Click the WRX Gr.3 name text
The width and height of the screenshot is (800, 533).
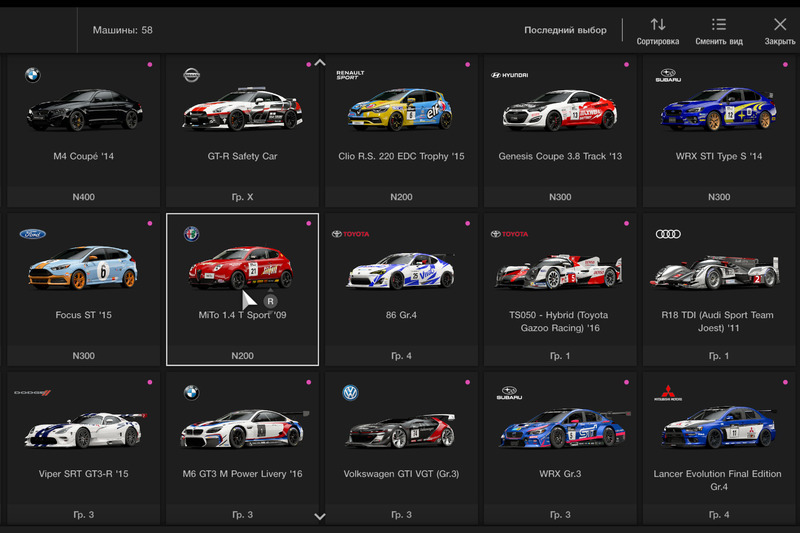click(560, 474)
